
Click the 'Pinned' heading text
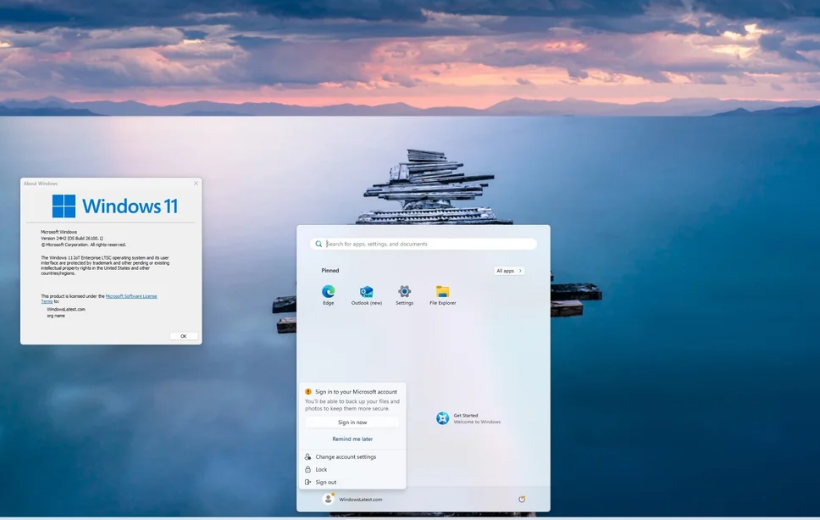[x=330, y=270]
